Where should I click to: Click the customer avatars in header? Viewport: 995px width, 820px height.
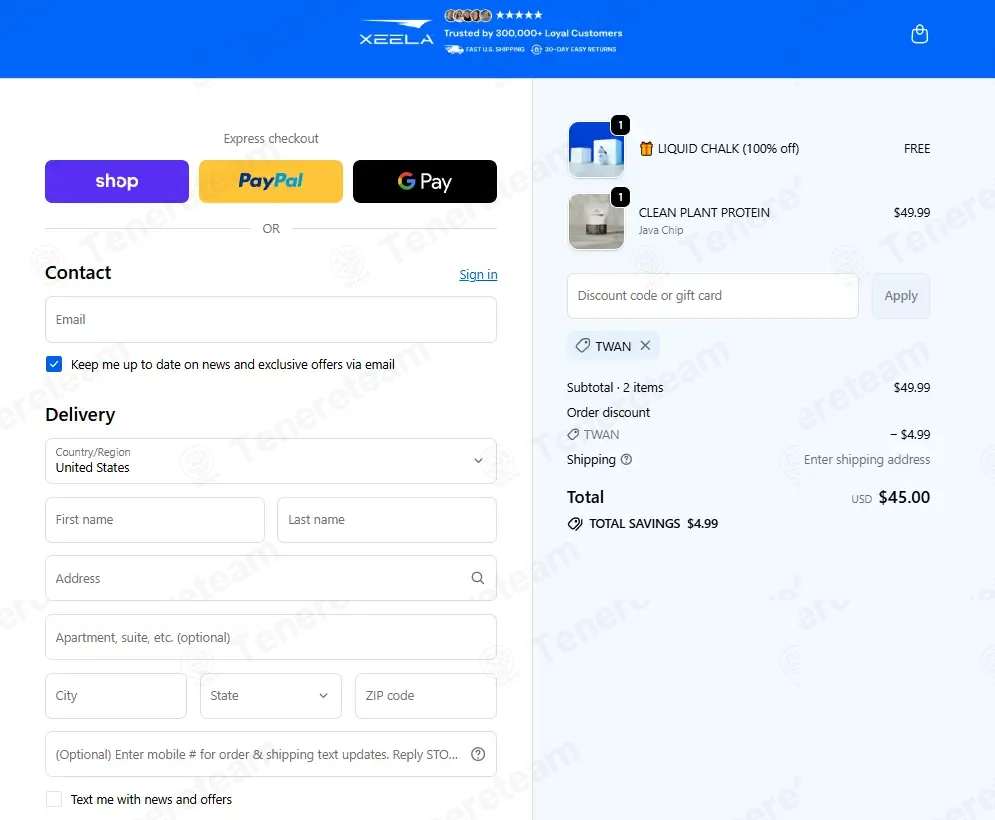tap(468, 15)
